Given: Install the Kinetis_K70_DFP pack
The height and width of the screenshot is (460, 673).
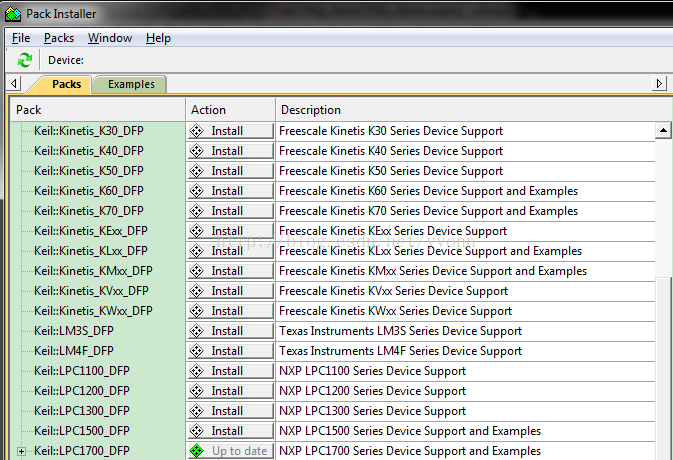Looking at the screenshot, I should [230, 211].
